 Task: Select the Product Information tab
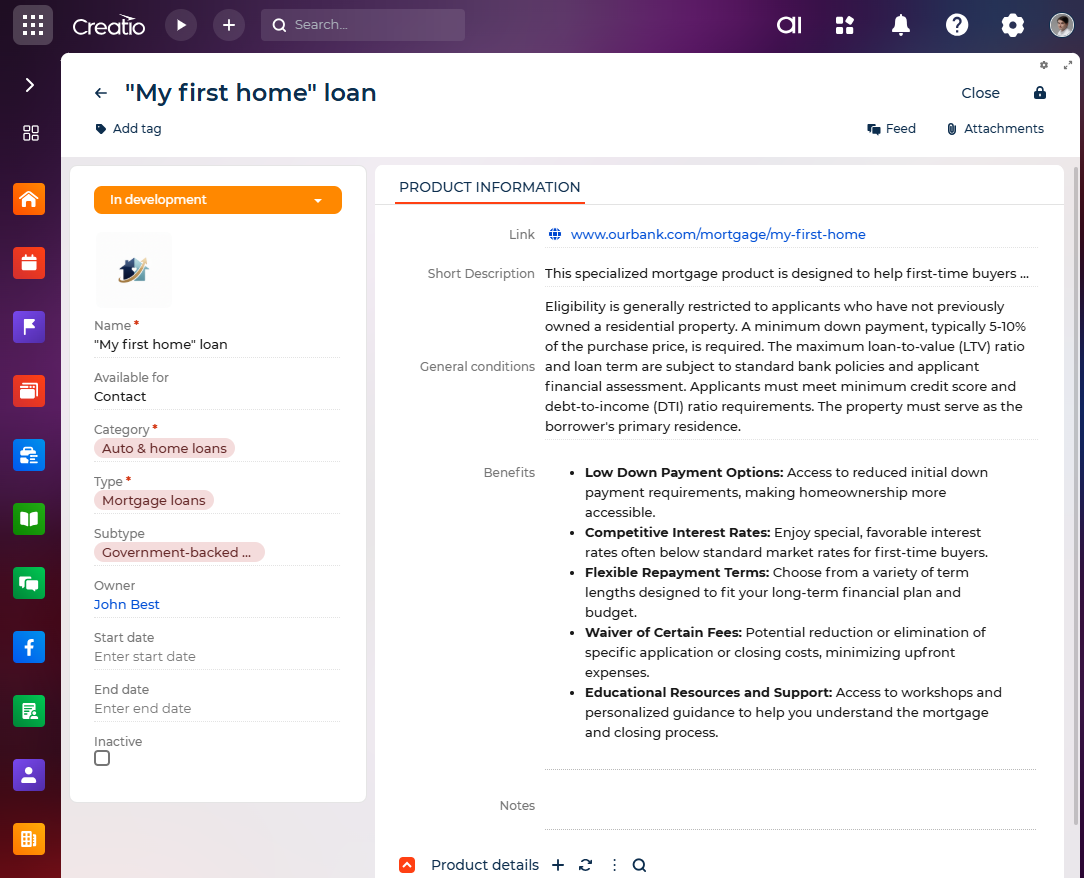(489, 187)
